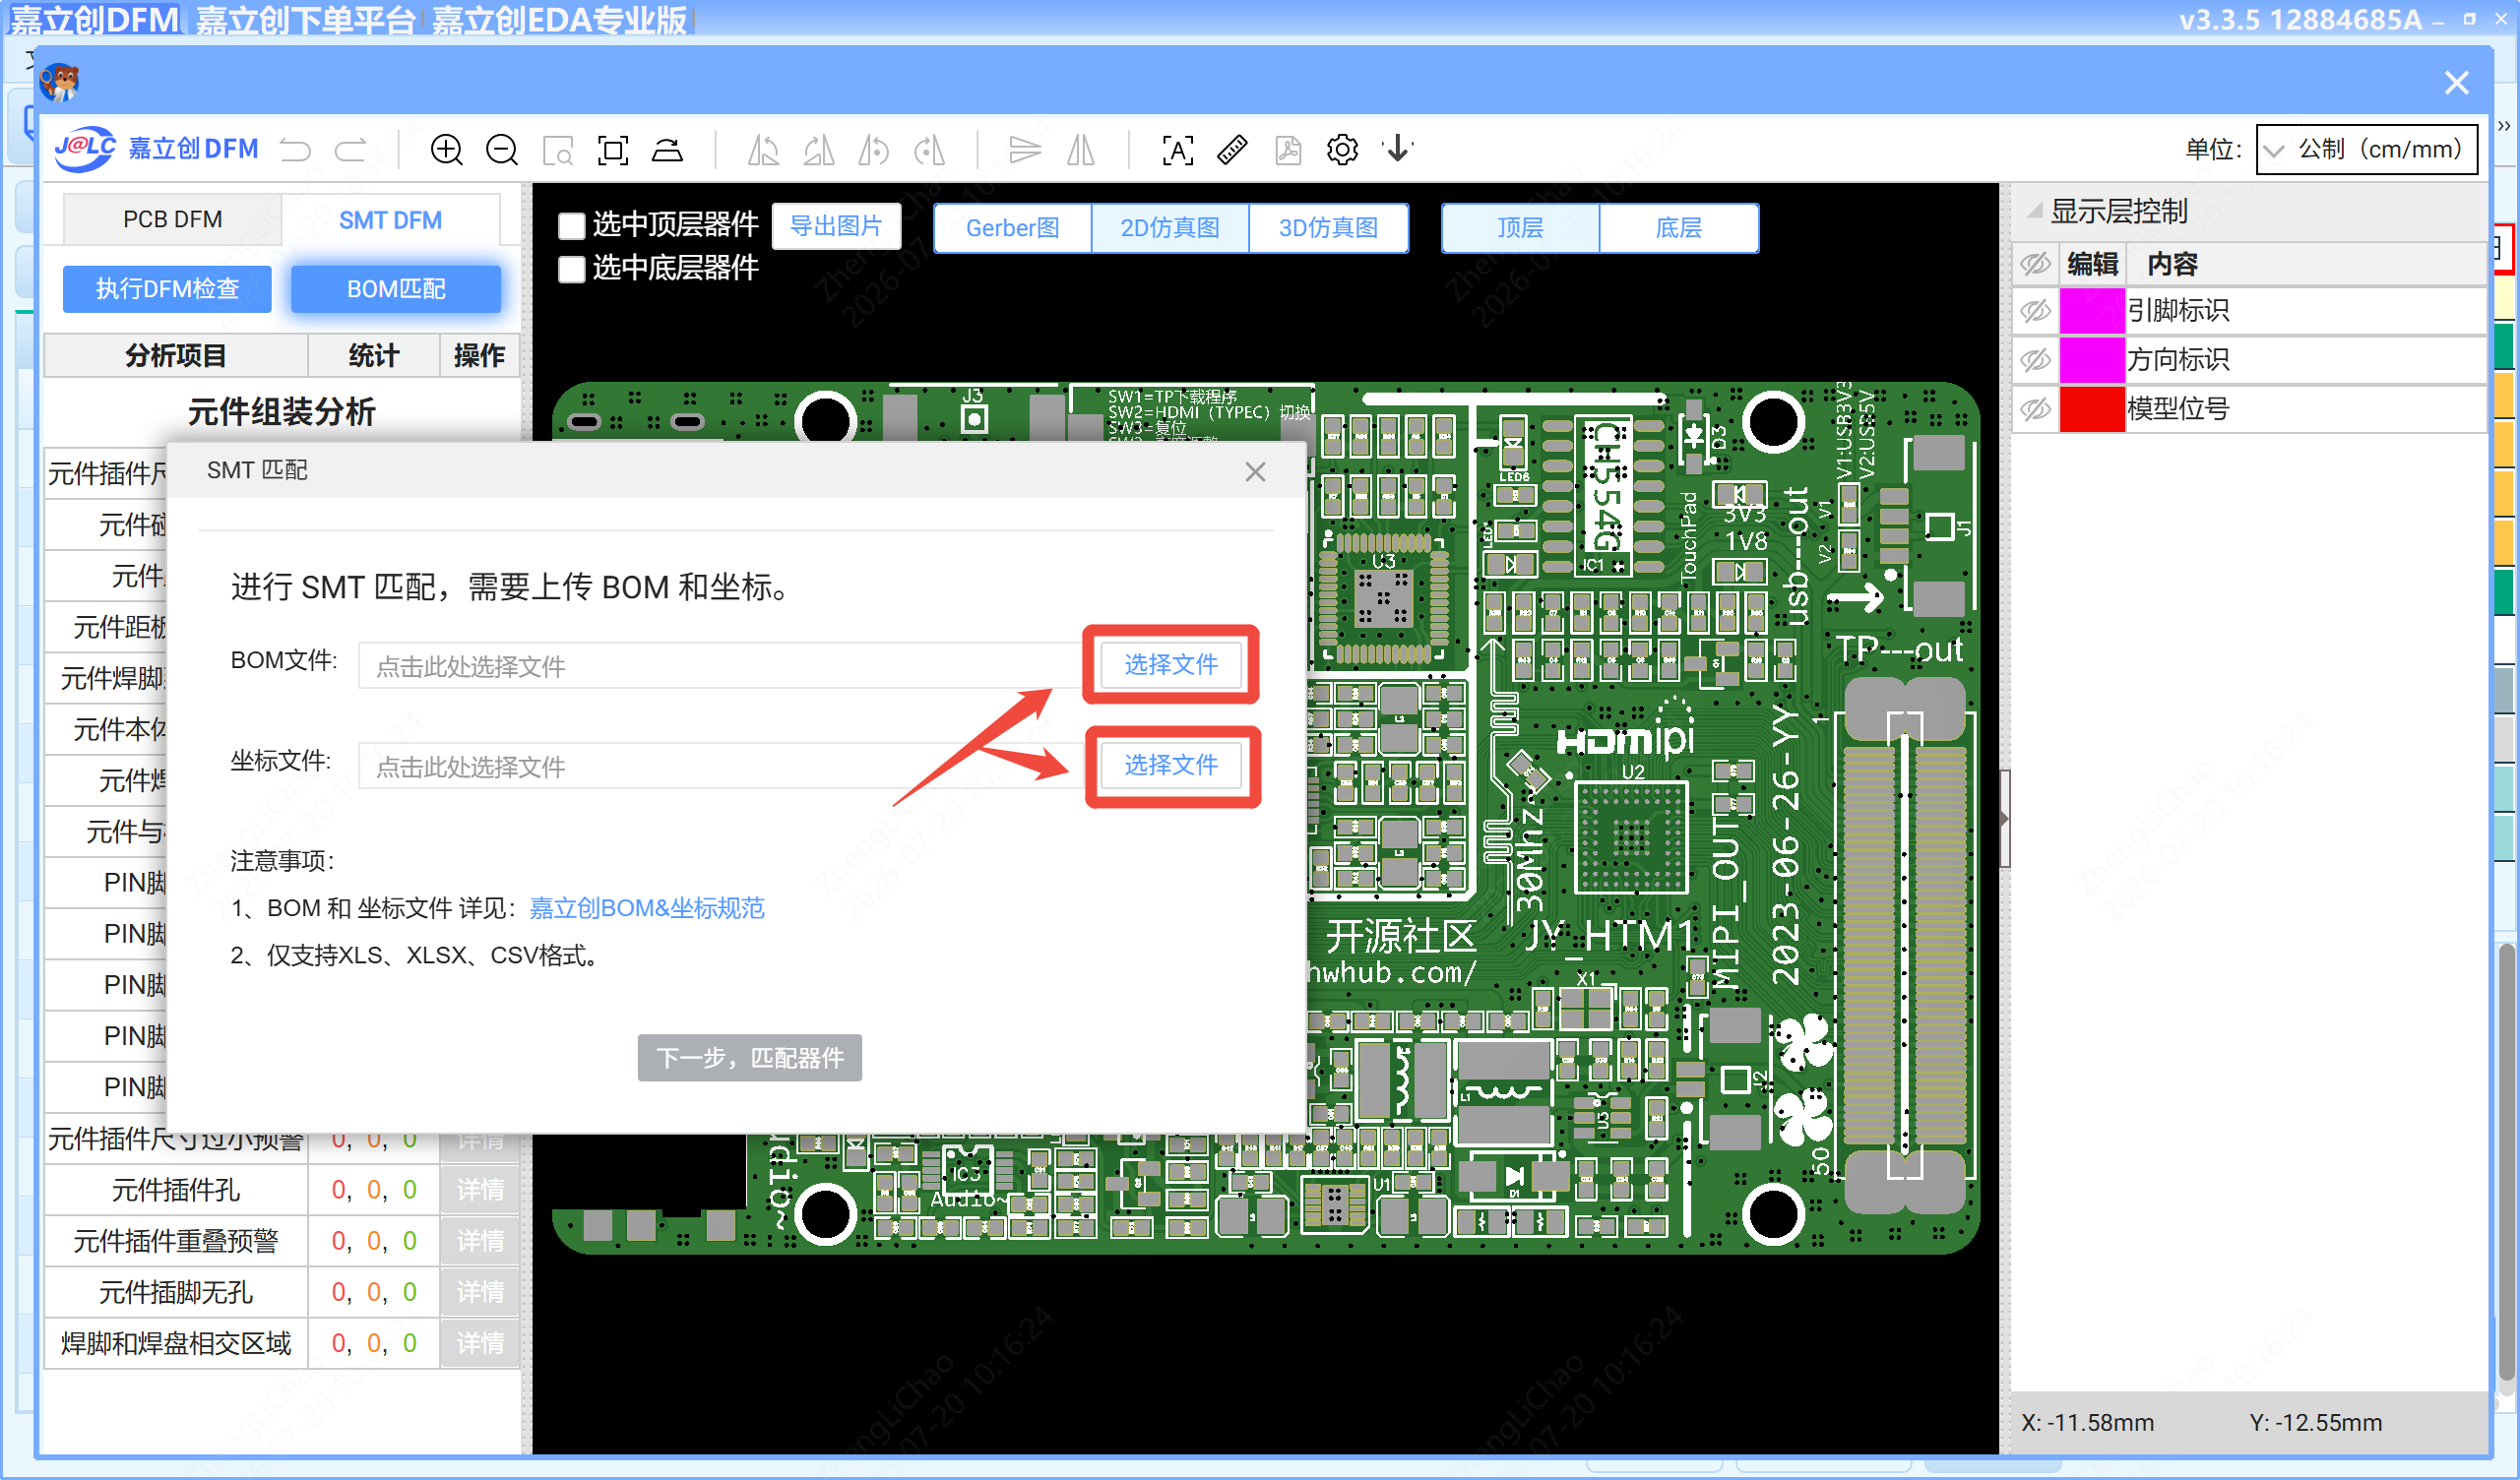
Task: Click the JLC DFM logo
Action: click(156, 149)
